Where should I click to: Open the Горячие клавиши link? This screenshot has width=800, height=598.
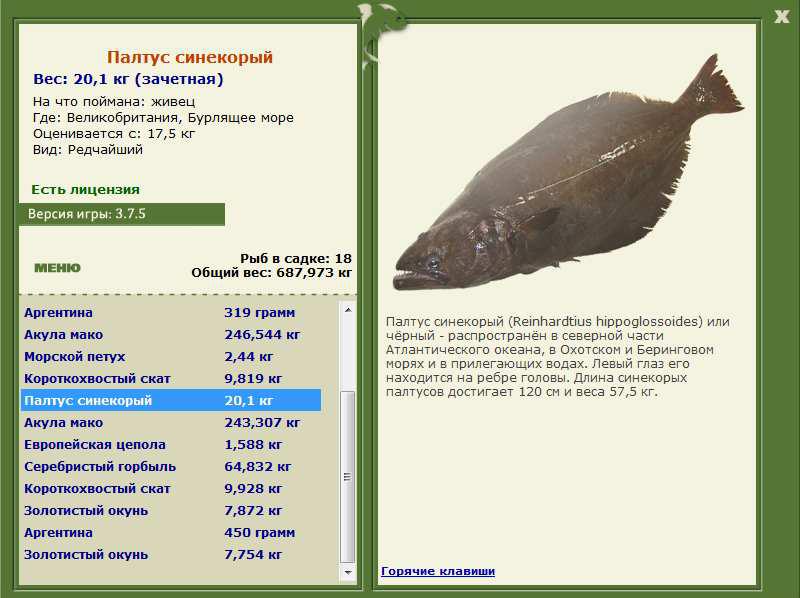click(x=438, y=571)
